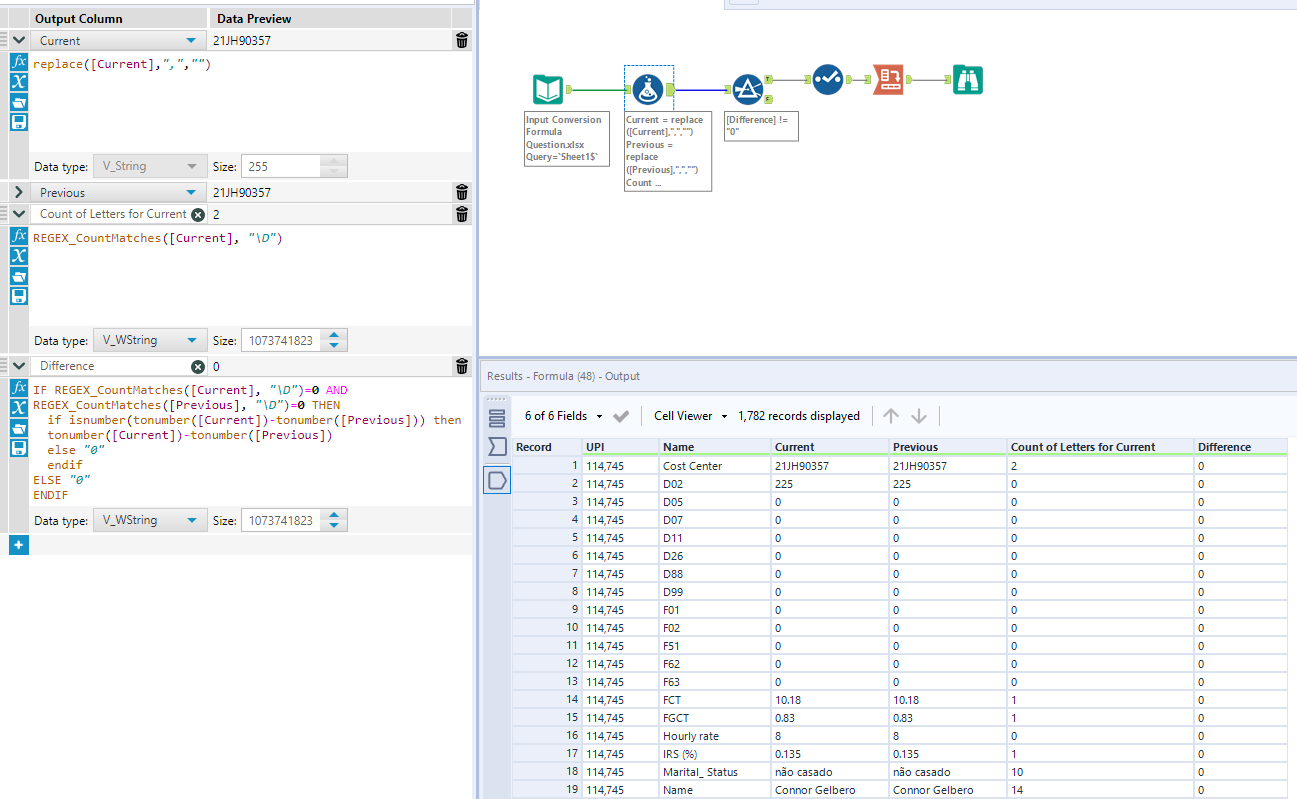
Task: Open the Current output column dropdown
Action: coord(191,41)
